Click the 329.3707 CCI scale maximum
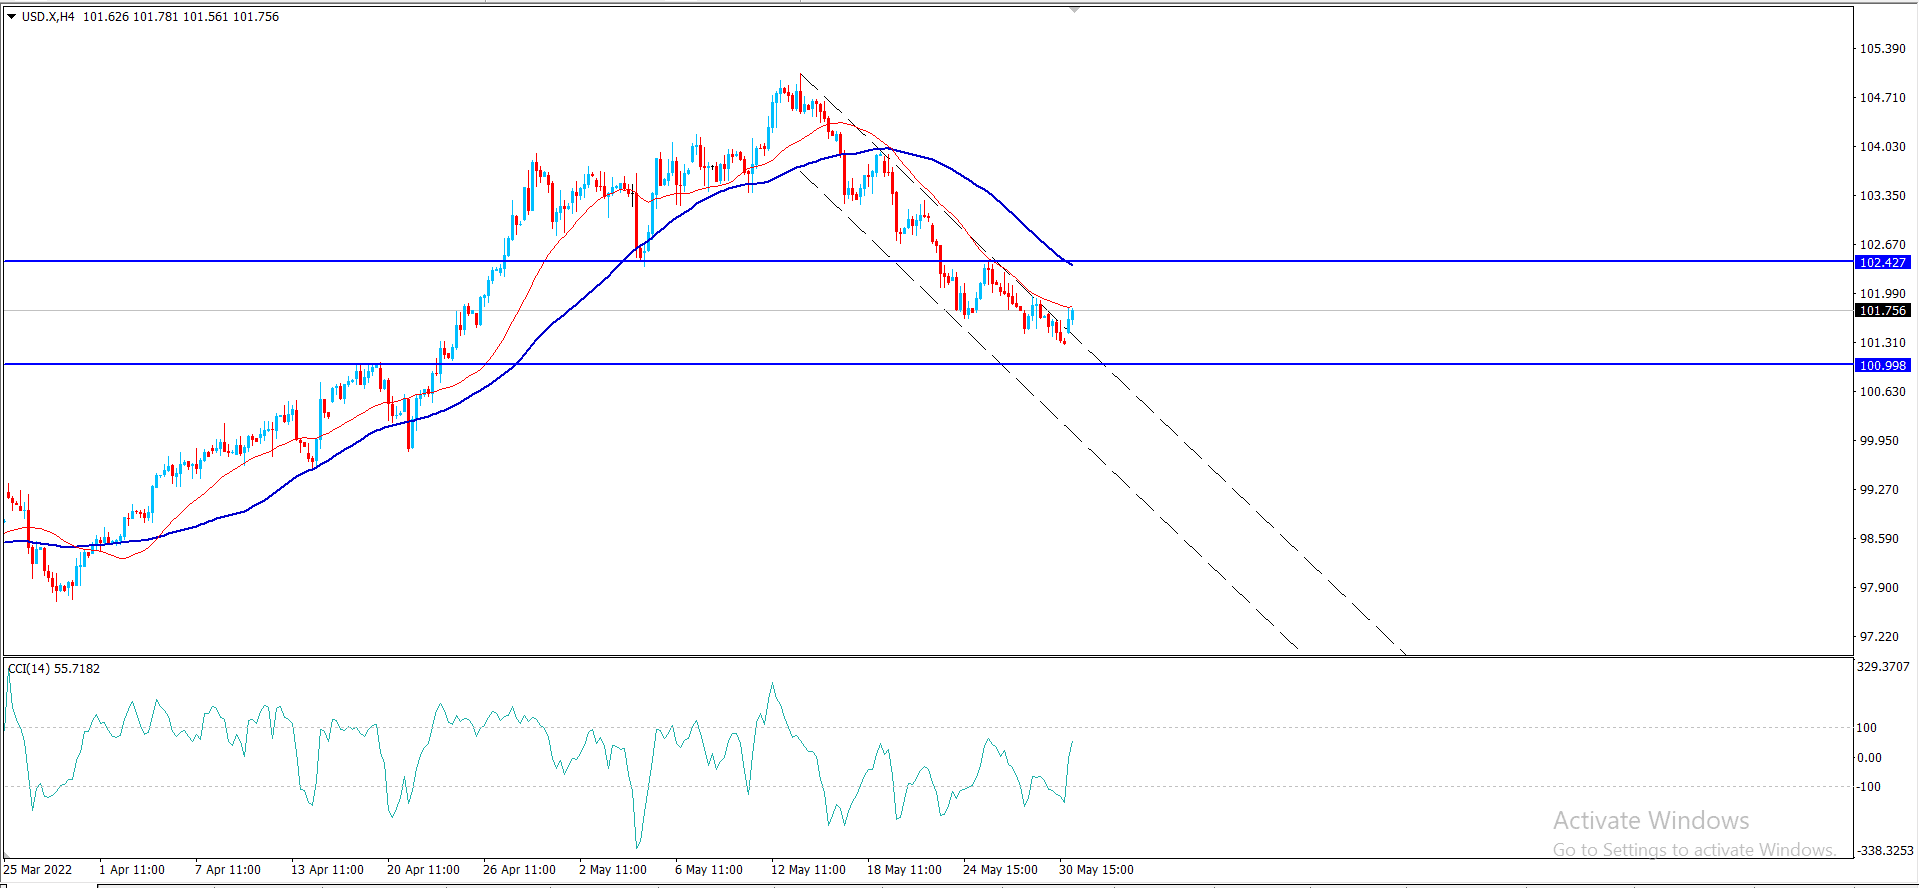Screen dimensions: 1919x888 click(1882, 667)
